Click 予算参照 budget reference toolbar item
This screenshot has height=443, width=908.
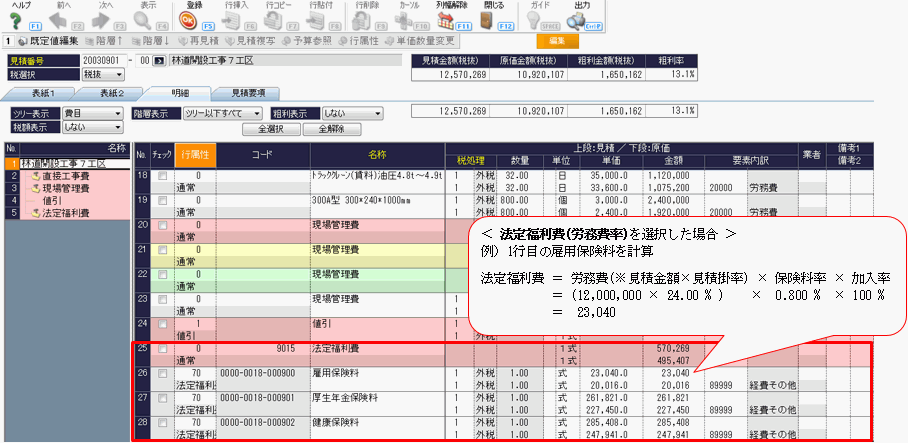point(307,41)
